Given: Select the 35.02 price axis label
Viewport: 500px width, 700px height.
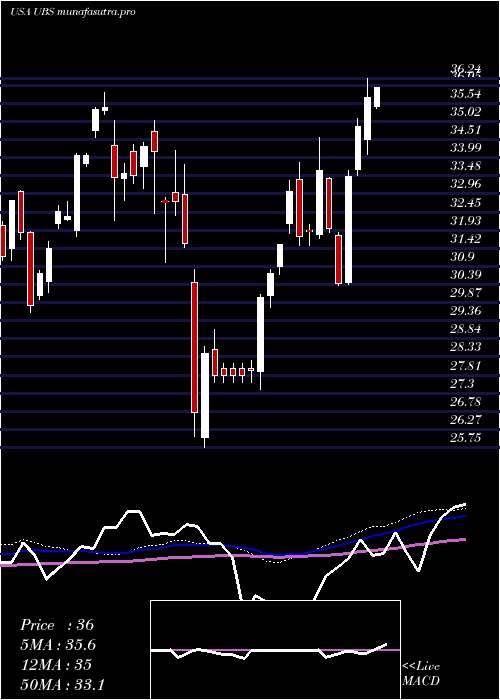Looking at the screenshot, I should [x=465, y=112].
